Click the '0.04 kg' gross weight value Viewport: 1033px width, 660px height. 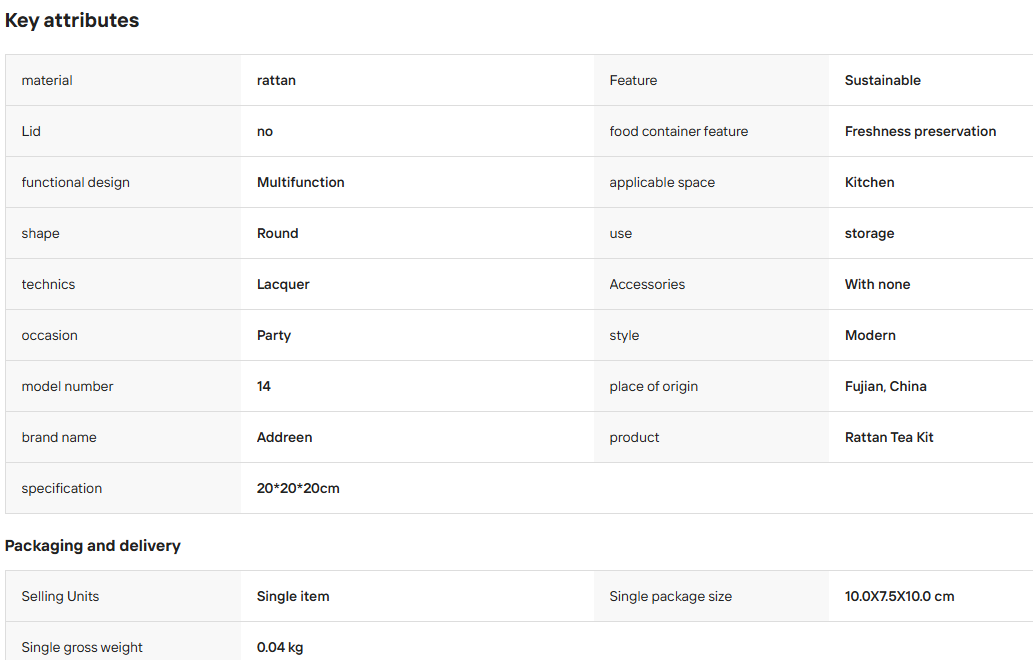[279, 647]
